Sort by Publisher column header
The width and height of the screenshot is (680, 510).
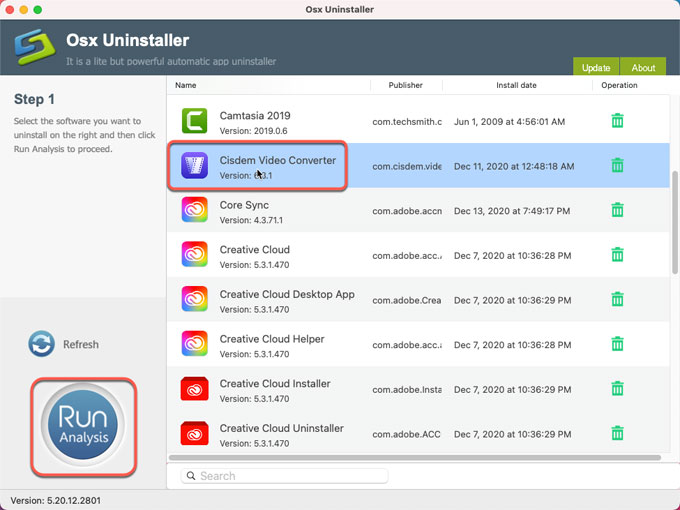click(x=405, y=85)
